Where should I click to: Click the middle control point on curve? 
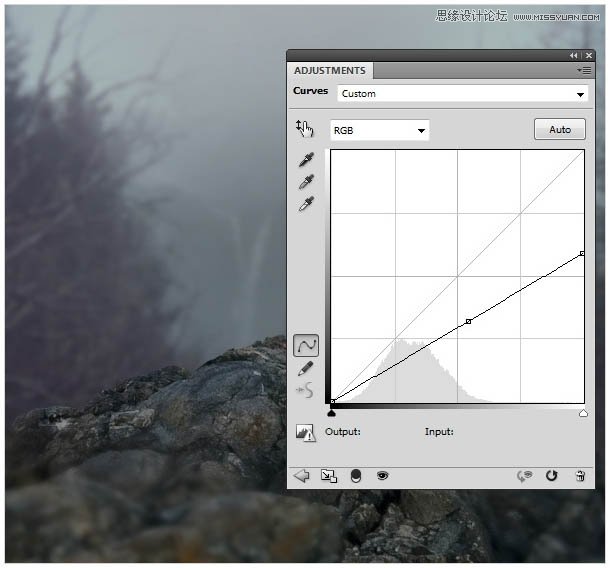click(468, 322)
